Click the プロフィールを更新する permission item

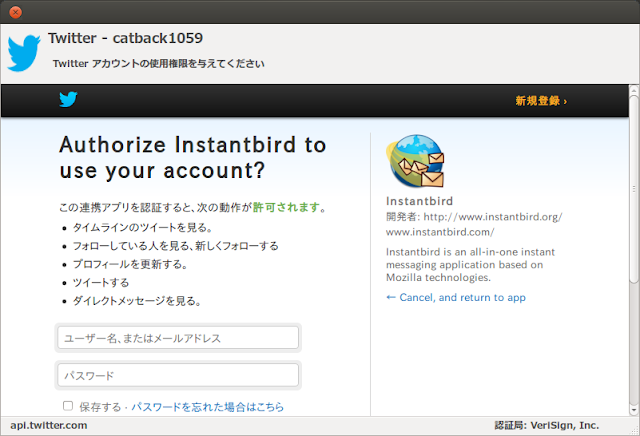click(x=130, y=264)
